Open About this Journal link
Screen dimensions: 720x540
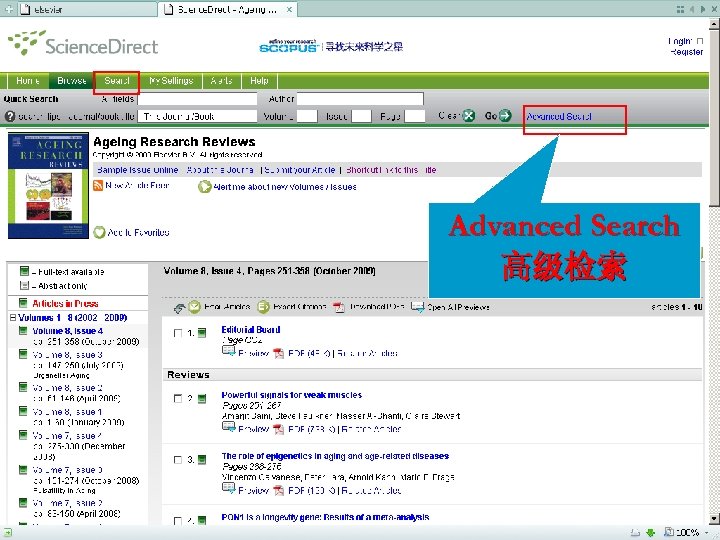tap(220, 170)
